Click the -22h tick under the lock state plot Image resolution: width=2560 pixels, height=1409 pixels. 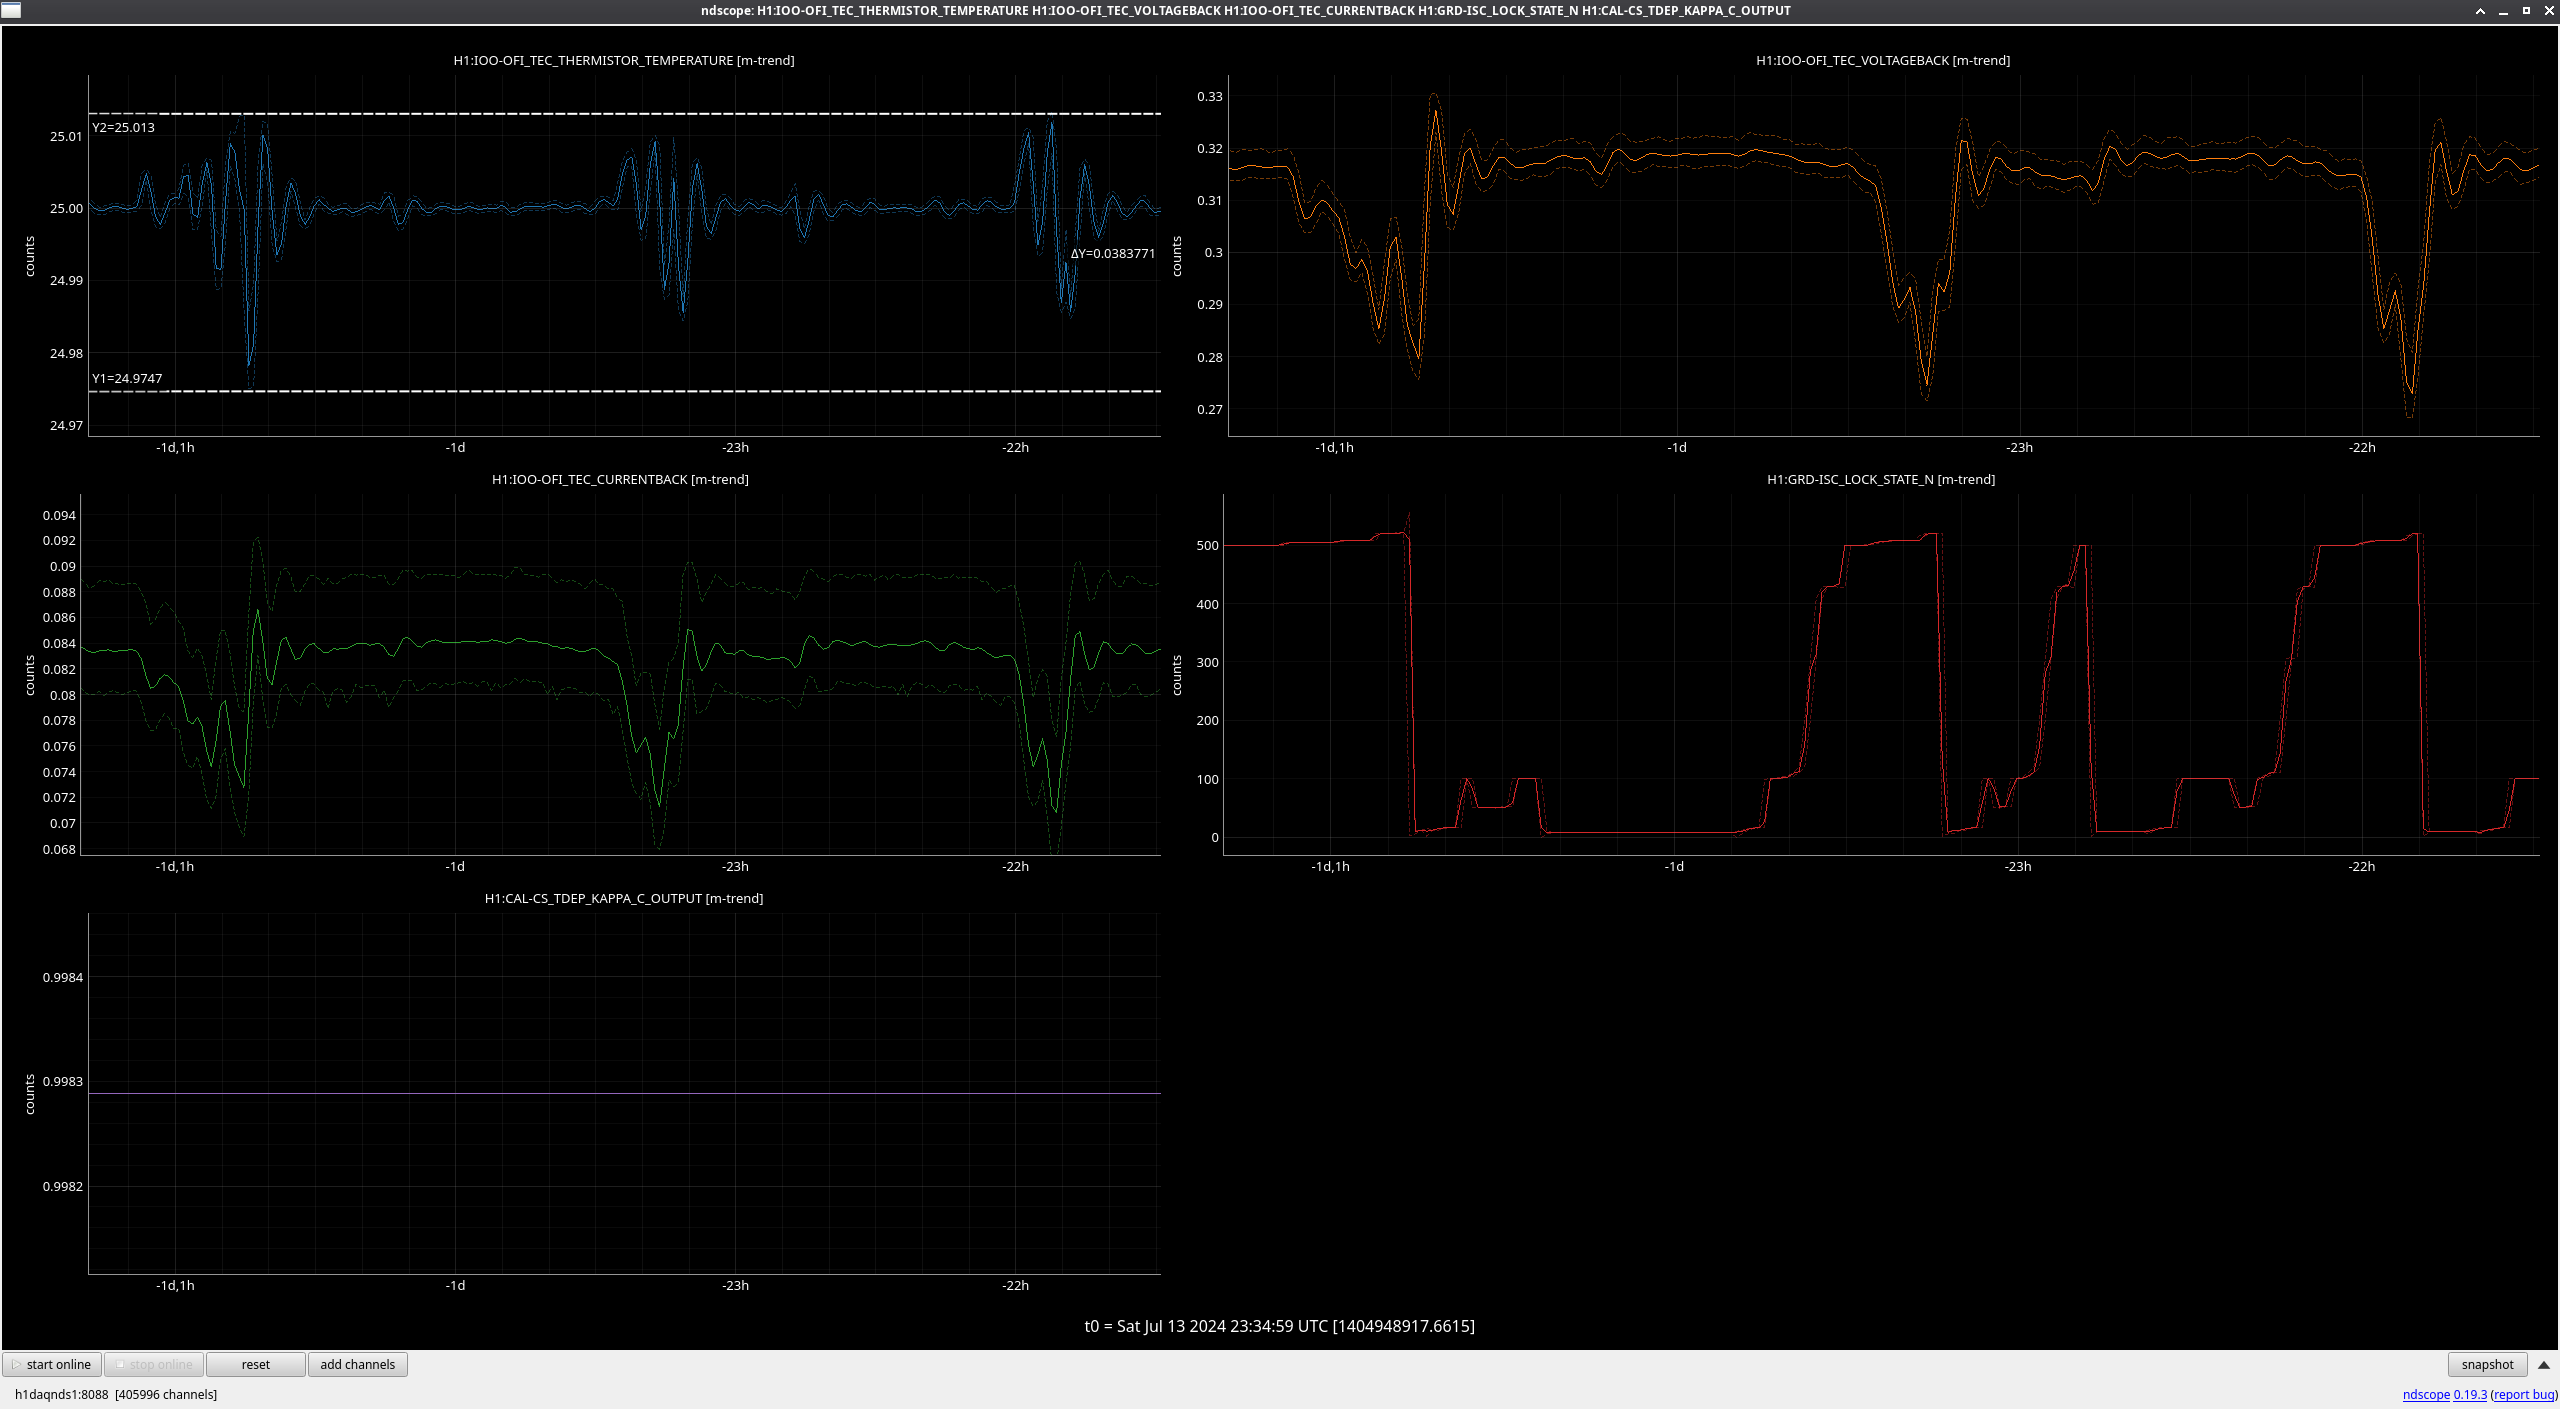tap(2362, 867)
